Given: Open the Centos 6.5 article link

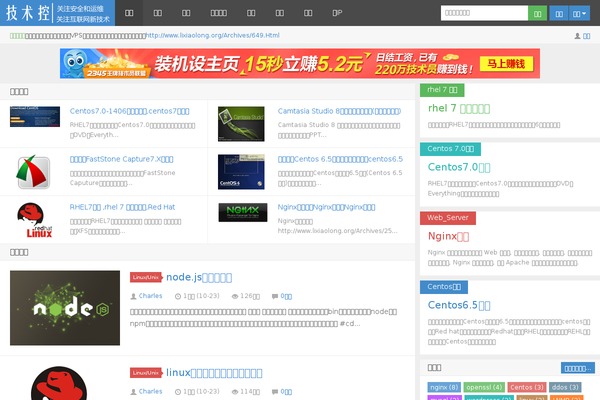Looking at the screenshot, I should tap(340, 159).
